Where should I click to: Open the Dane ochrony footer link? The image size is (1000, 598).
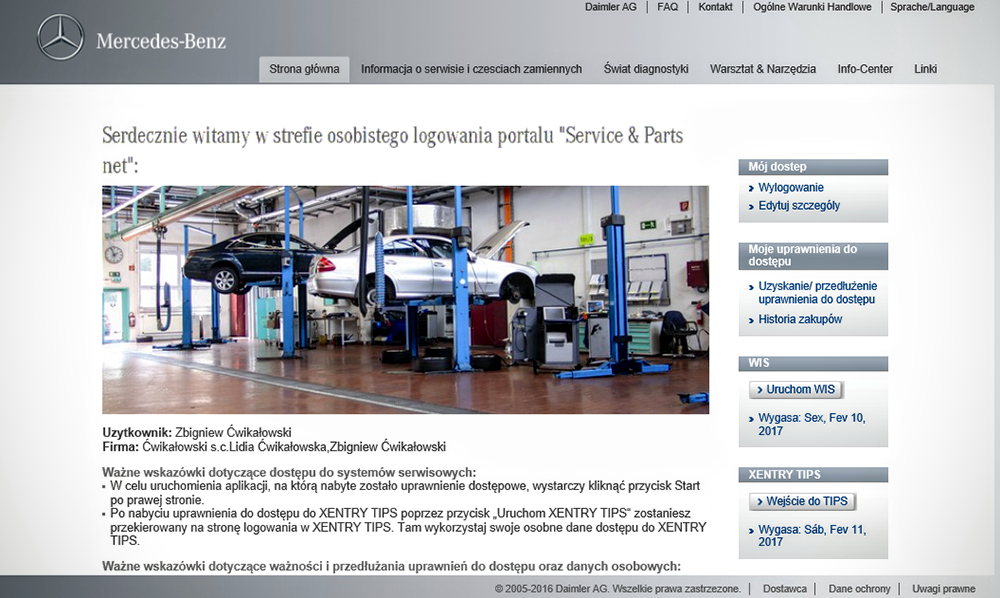click(859, 589)
